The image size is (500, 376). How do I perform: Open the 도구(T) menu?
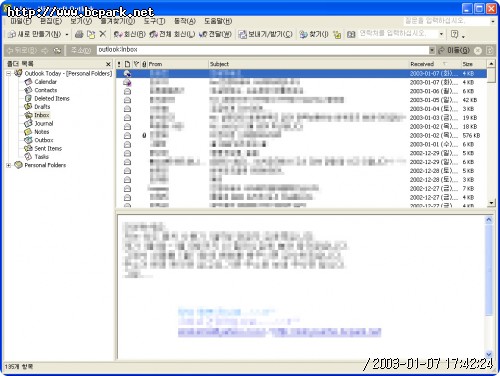[x=154, y=21]
